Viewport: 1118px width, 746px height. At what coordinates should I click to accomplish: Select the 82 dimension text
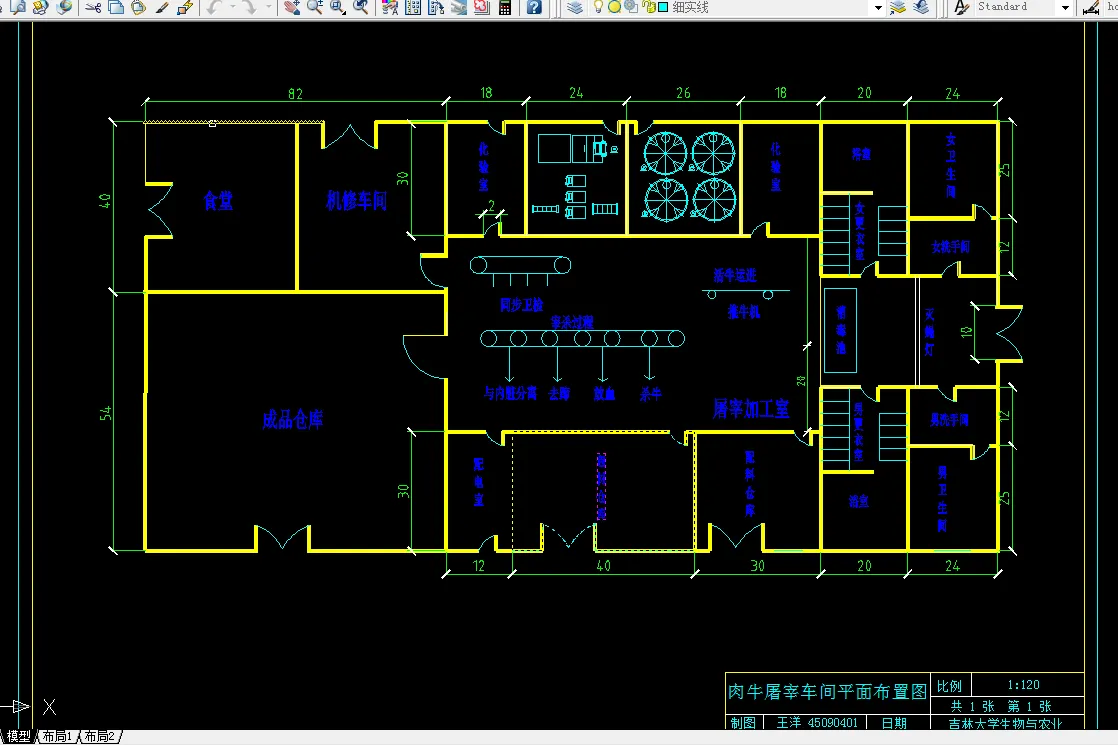coord(295,93)
